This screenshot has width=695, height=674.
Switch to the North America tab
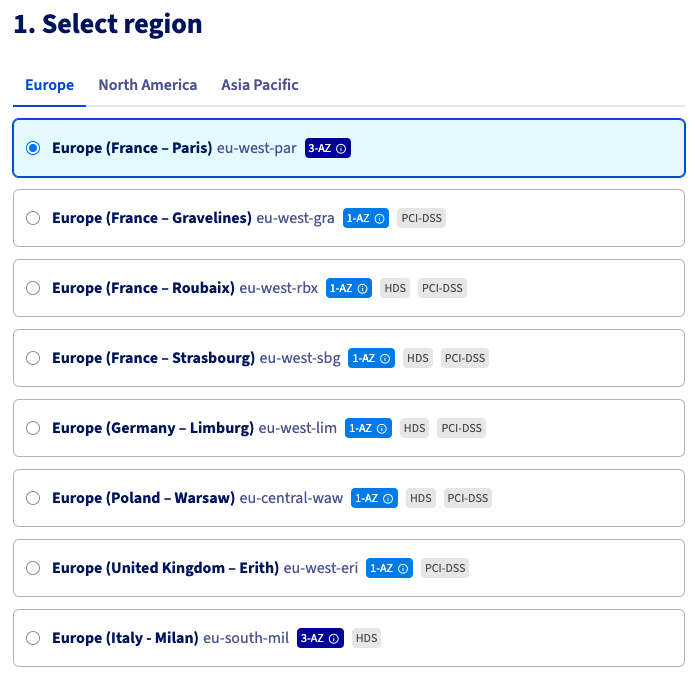click(147, 85)
